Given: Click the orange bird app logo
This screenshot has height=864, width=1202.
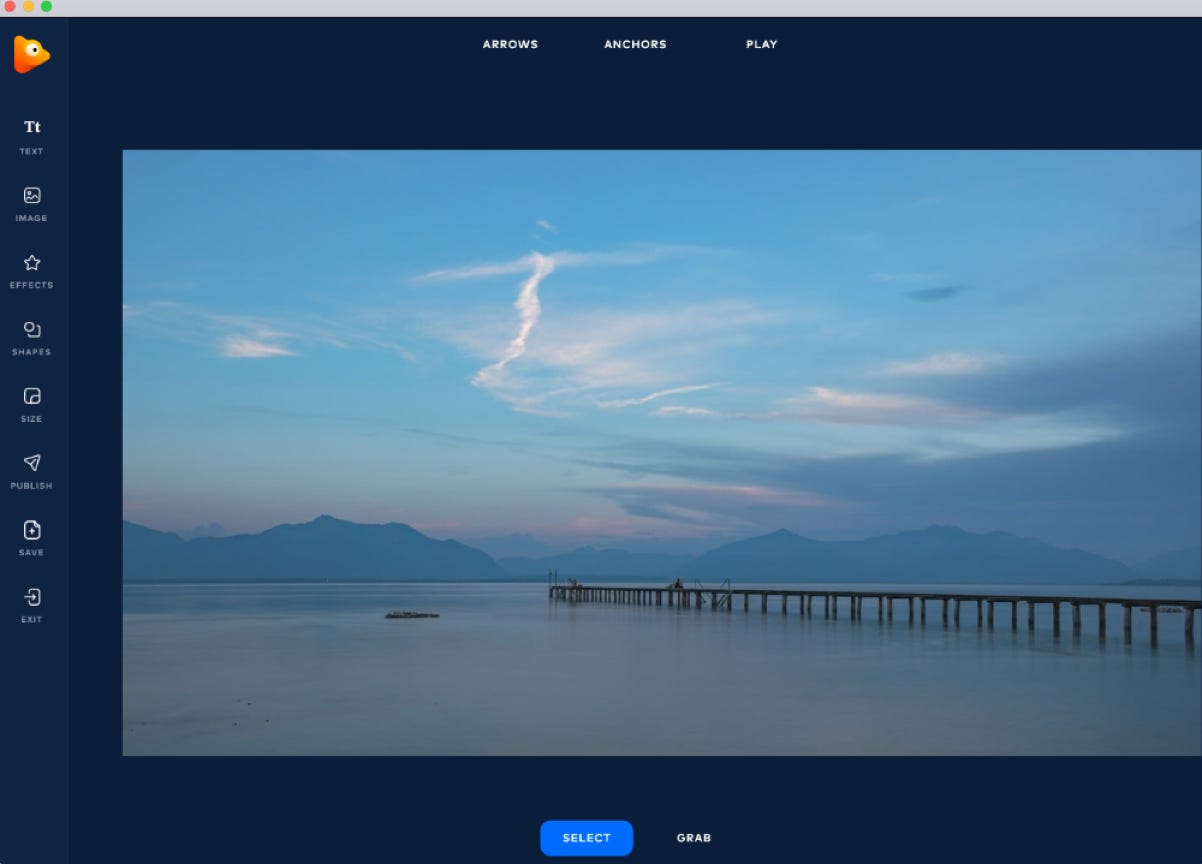Looking at the screenshot, I should coord(31,54).
